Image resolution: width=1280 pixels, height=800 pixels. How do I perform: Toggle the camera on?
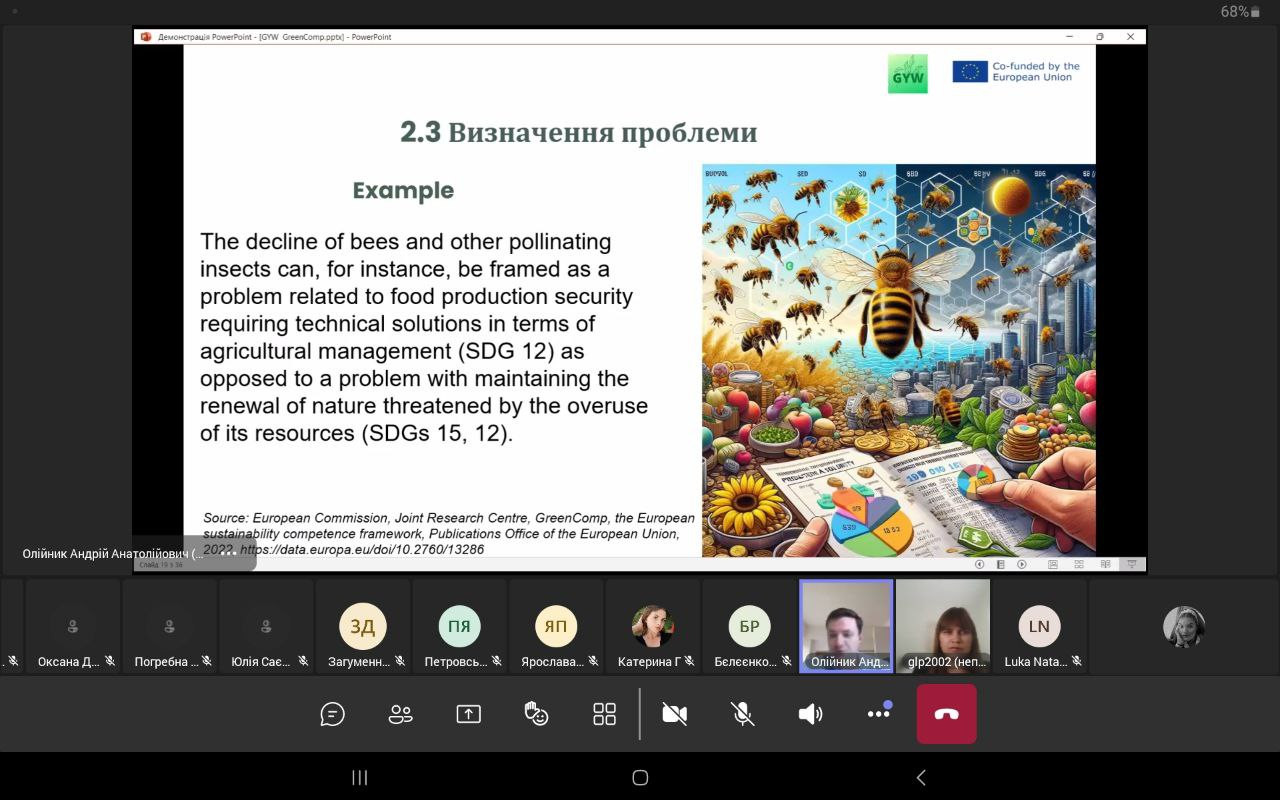click(675, 714)
